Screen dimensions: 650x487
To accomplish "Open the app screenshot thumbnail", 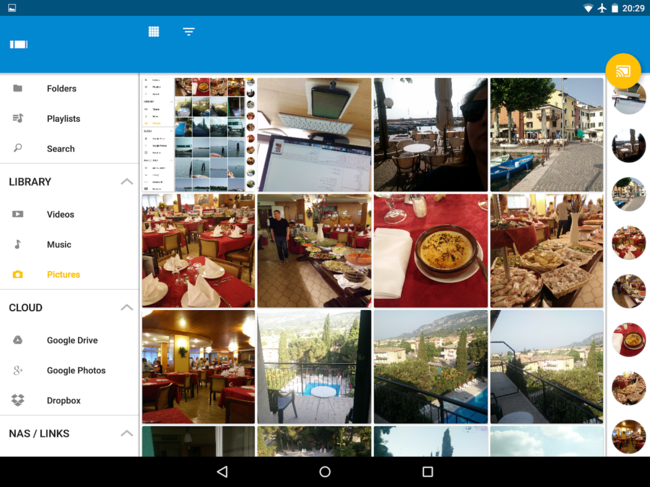I will click(x=198, y=135).
